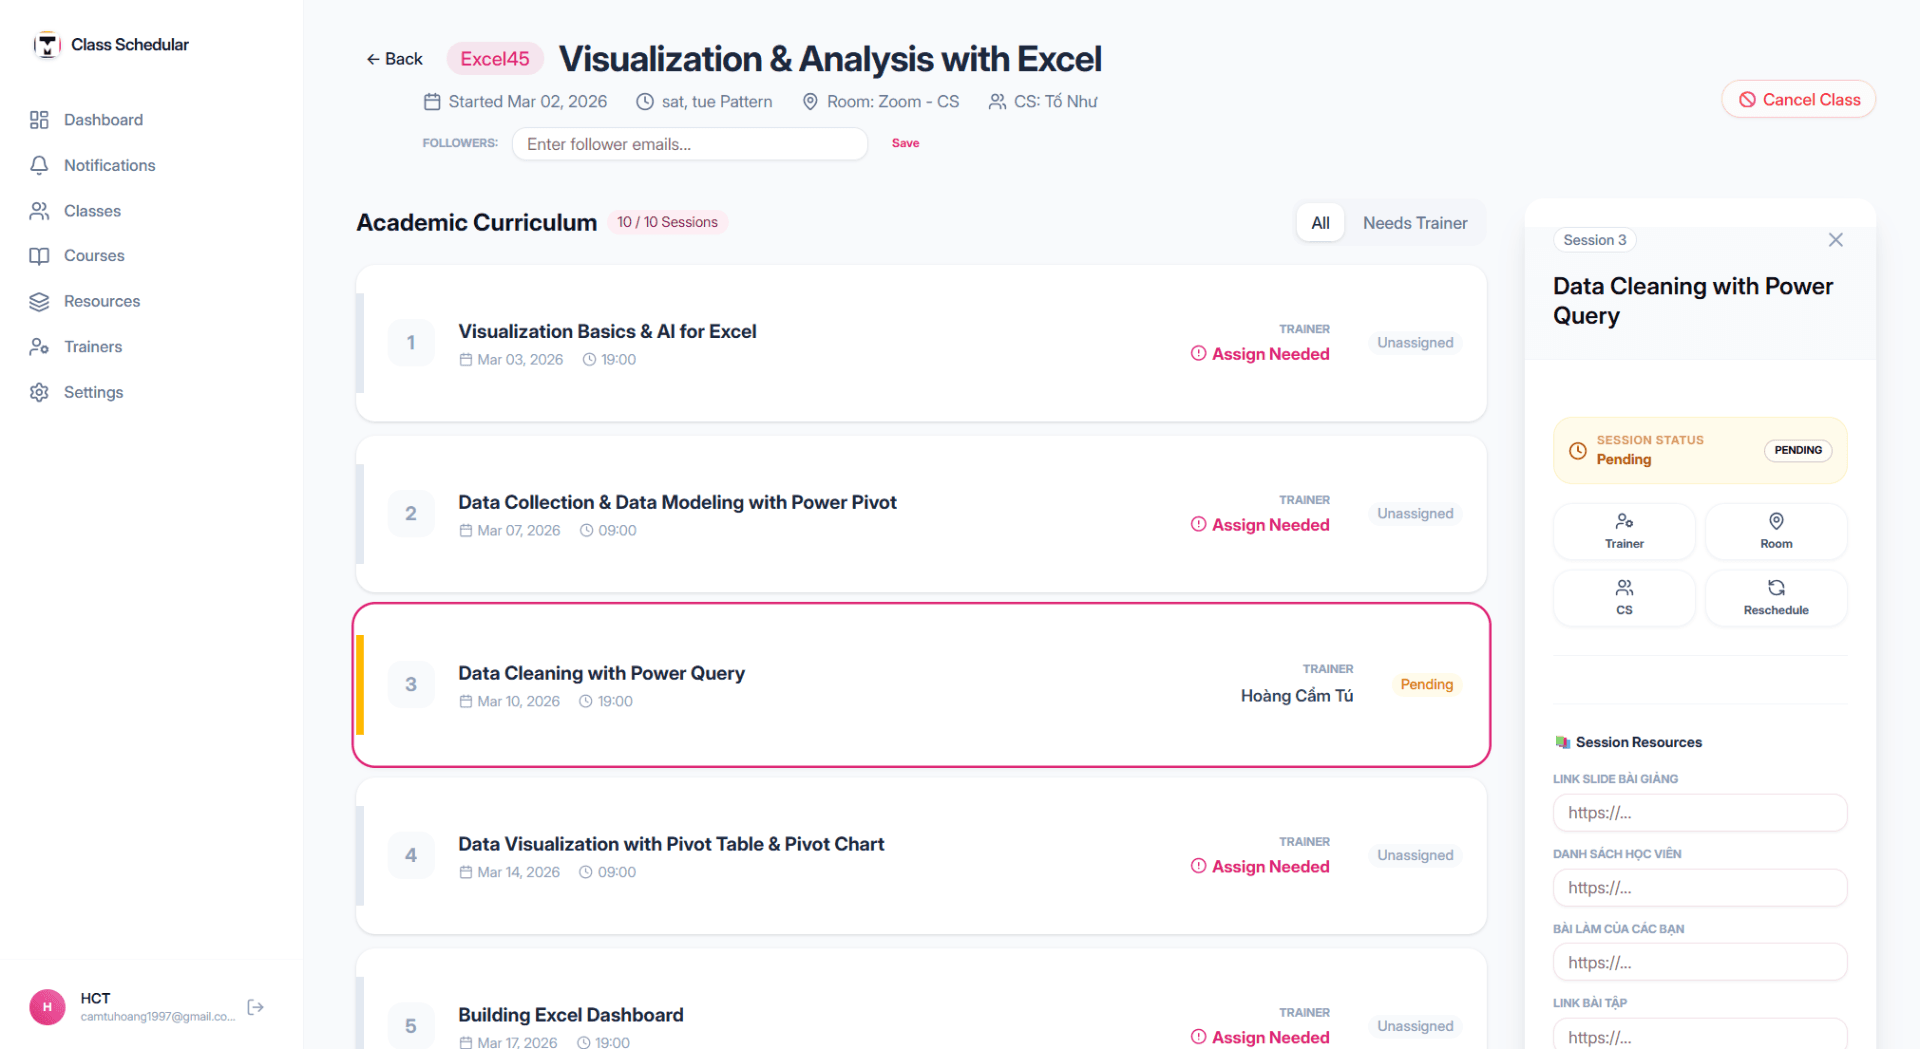Select Data Cleaning with Power Query row
The image size is (1920, 1049).
pyautogui.click(x=921, y=685)
